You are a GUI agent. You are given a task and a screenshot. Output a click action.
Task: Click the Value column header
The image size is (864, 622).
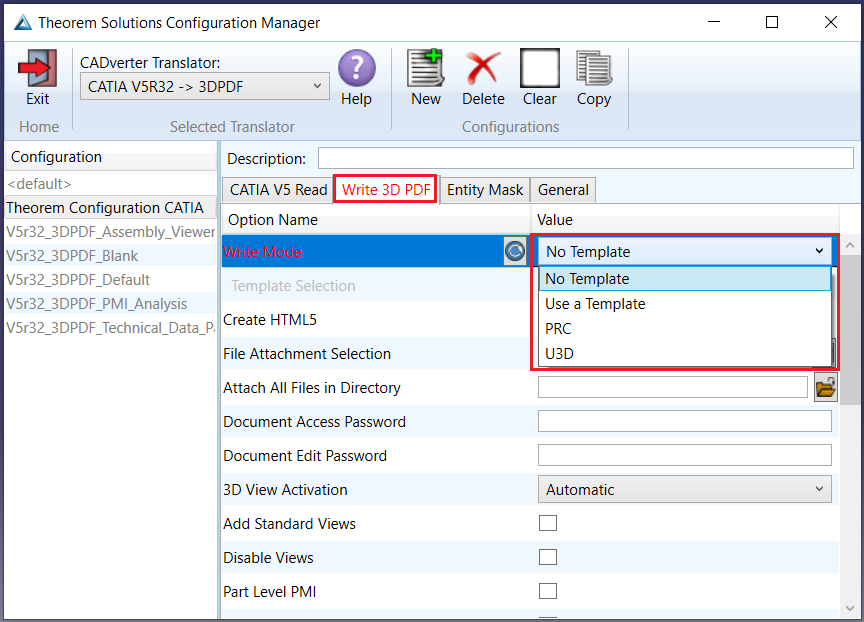tap(684, 219)
